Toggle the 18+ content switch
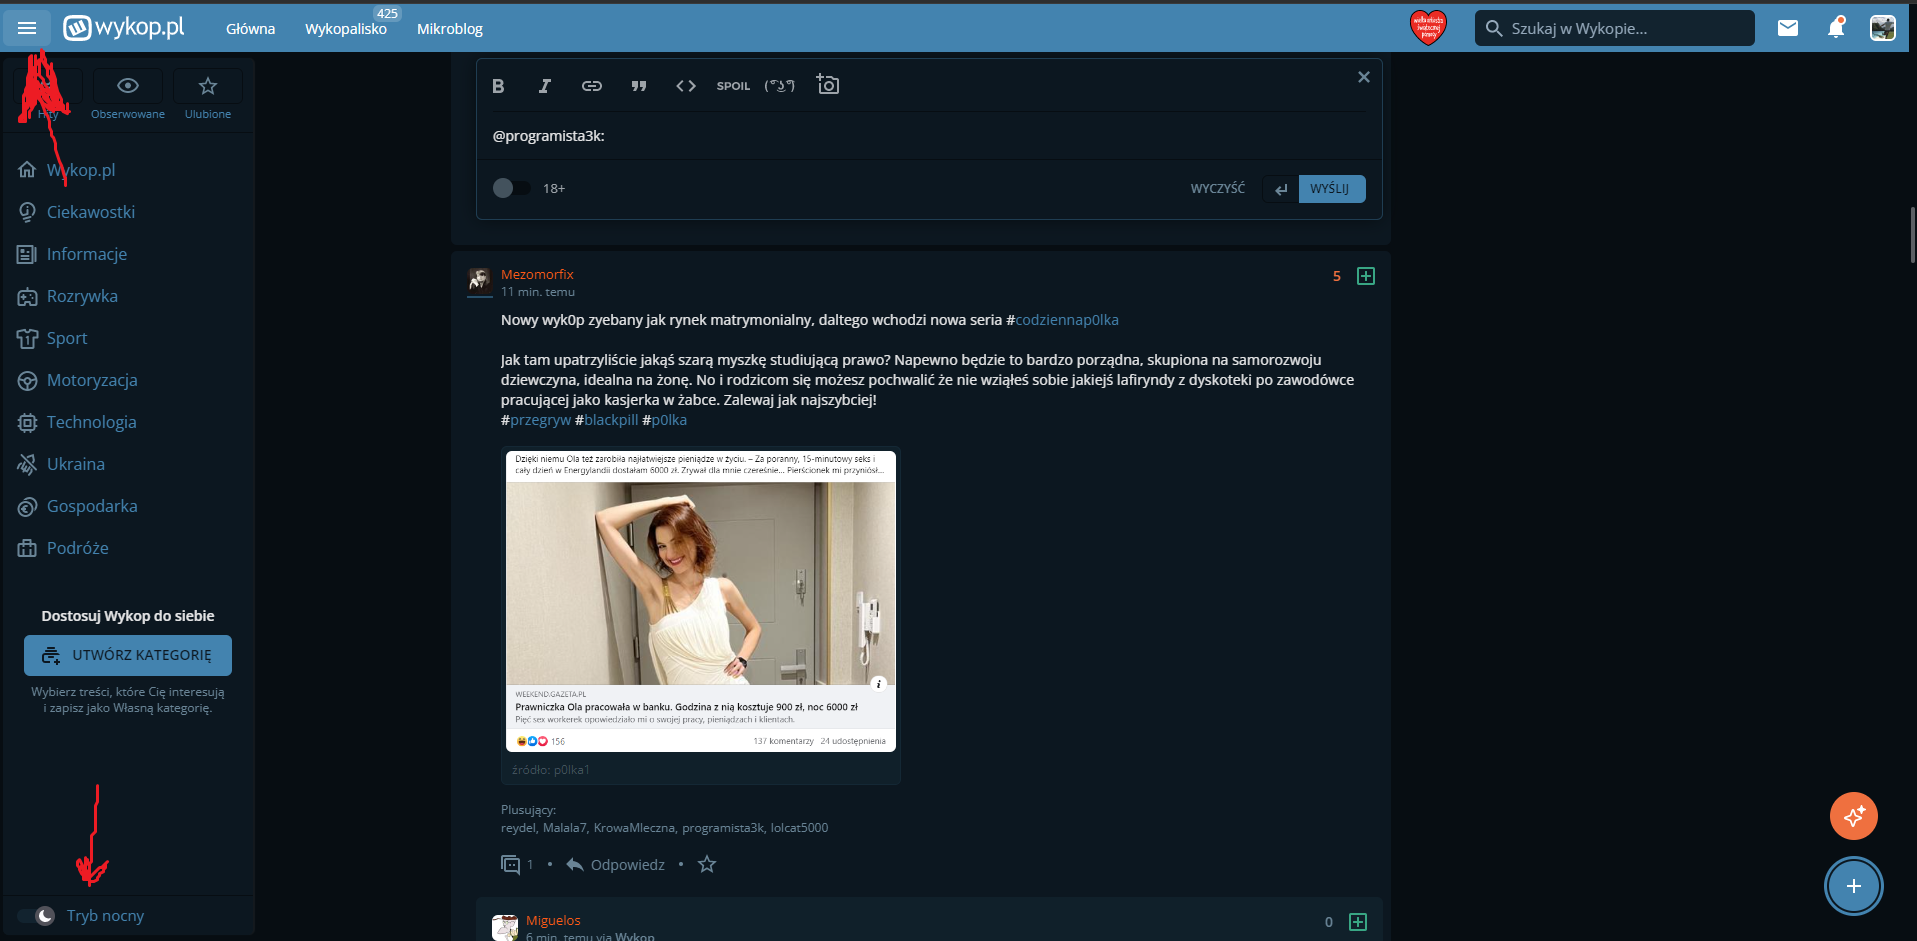 coord(511,188)
